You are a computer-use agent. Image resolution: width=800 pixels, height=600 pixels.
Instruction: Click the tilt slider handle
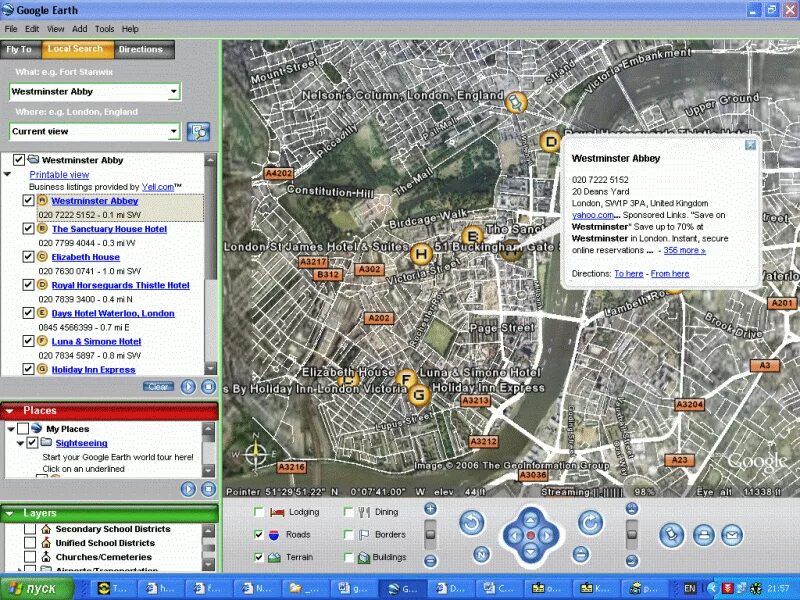pyautogui.click(x=632, y=534)
